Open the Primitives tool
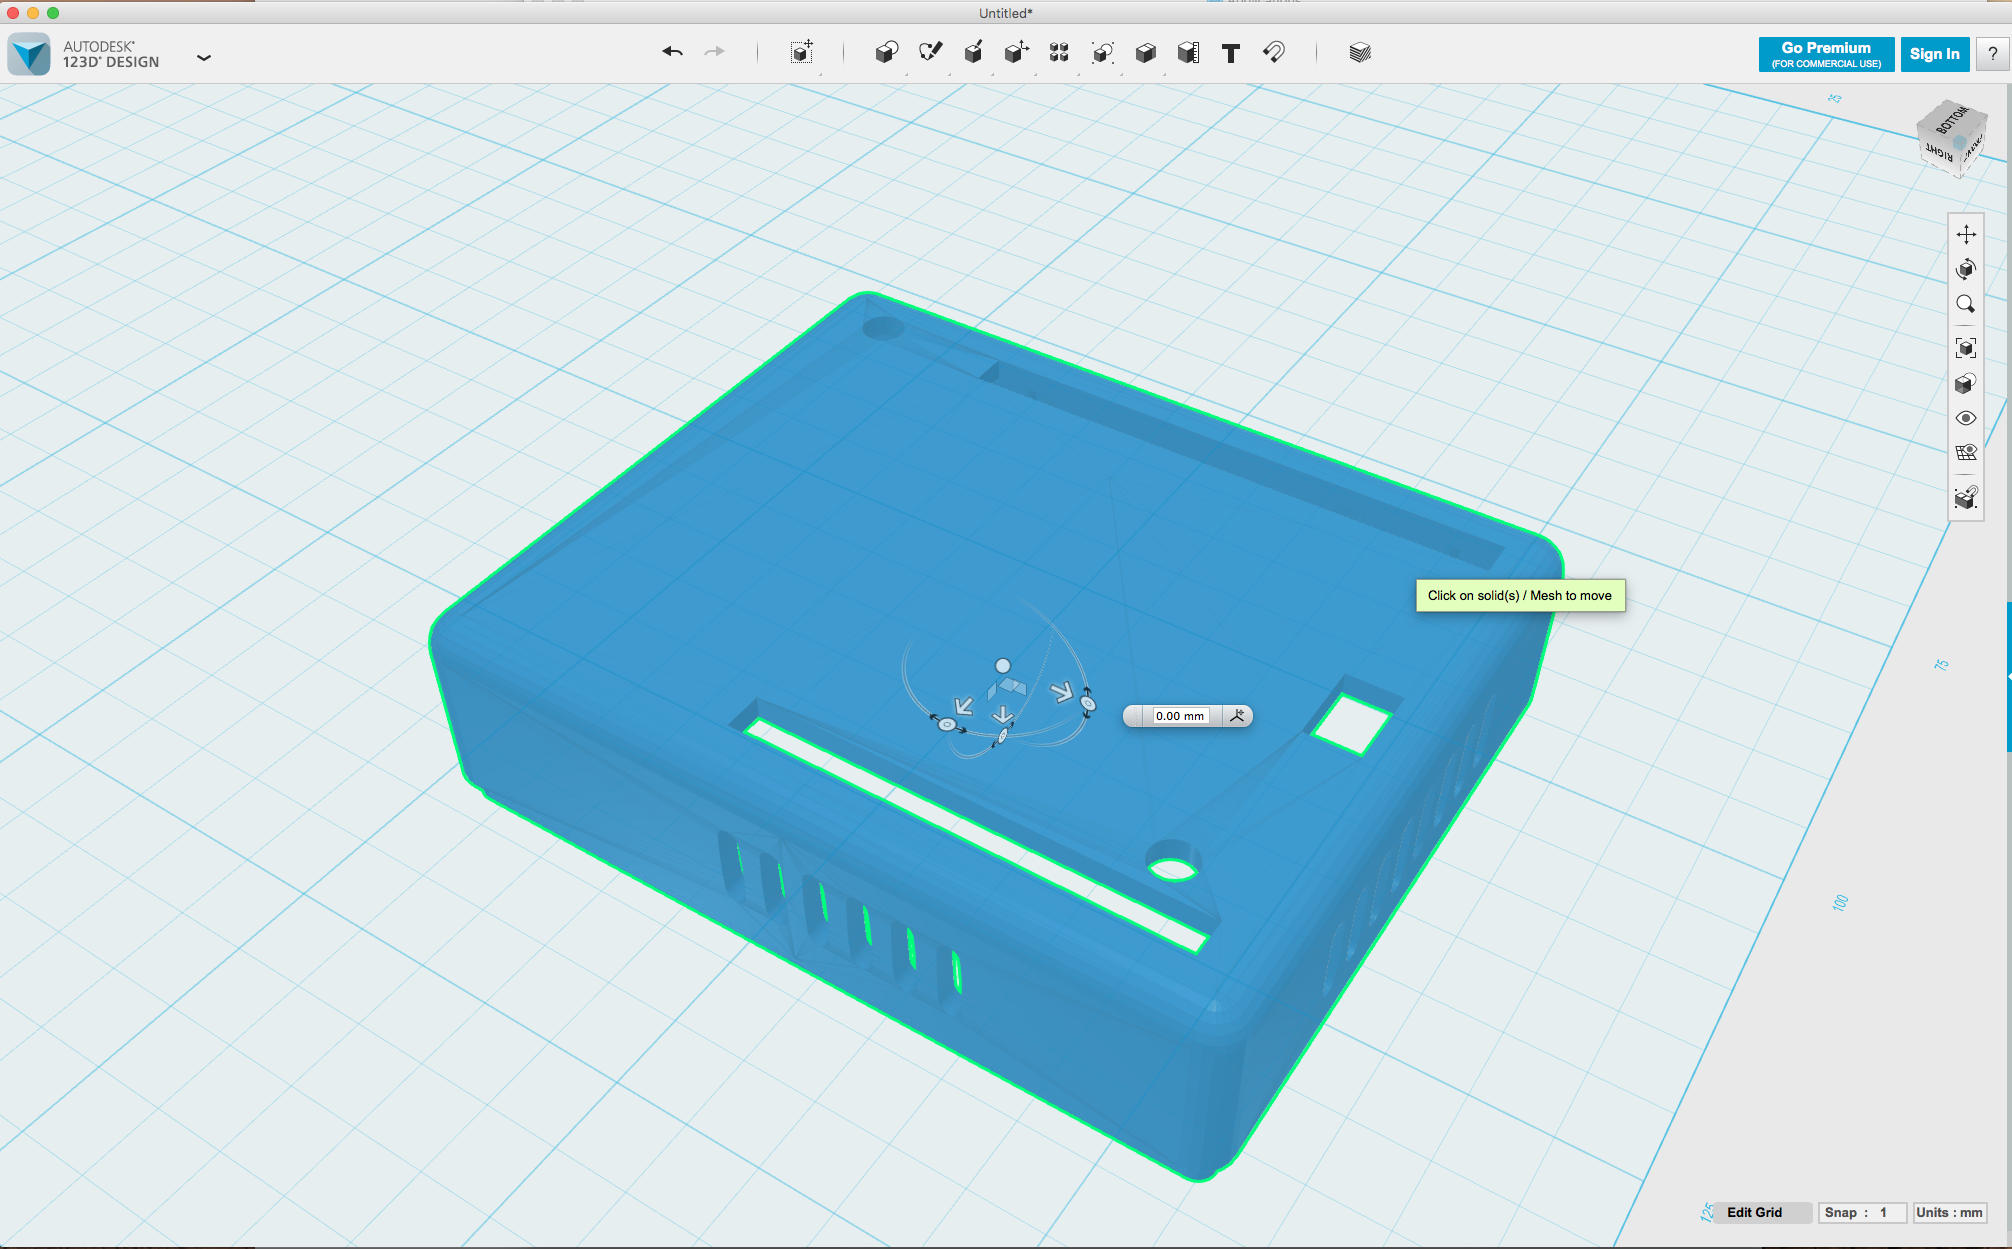Image resolution: width=2012 pixels, height=1249 pixels. [886, 52]
